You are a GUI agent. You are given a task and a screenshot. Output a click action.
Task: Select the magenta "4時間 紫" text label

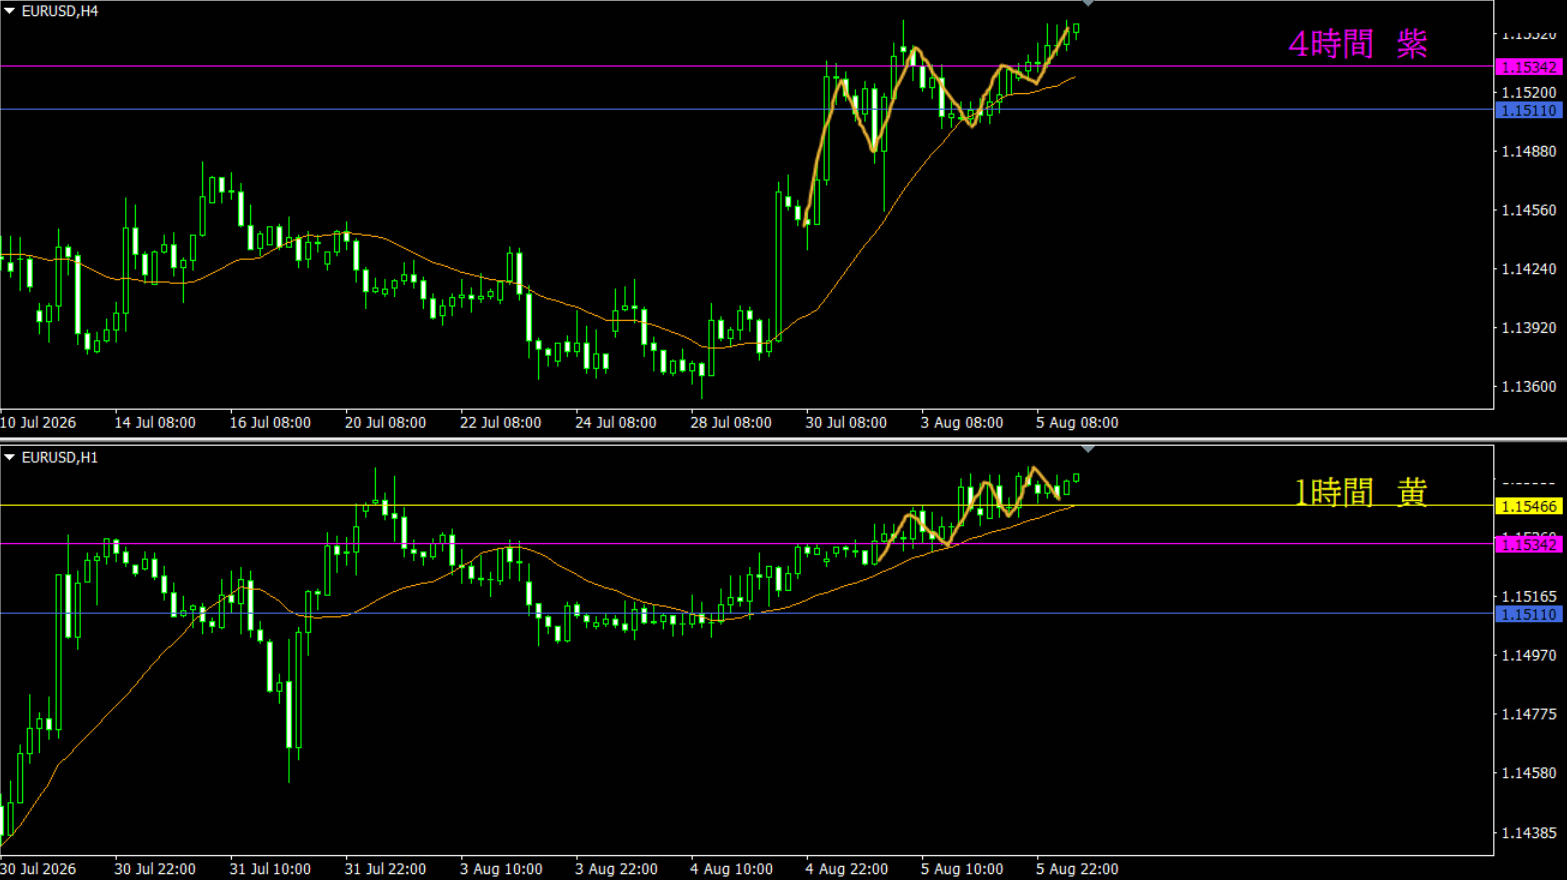click(1357, 44)
